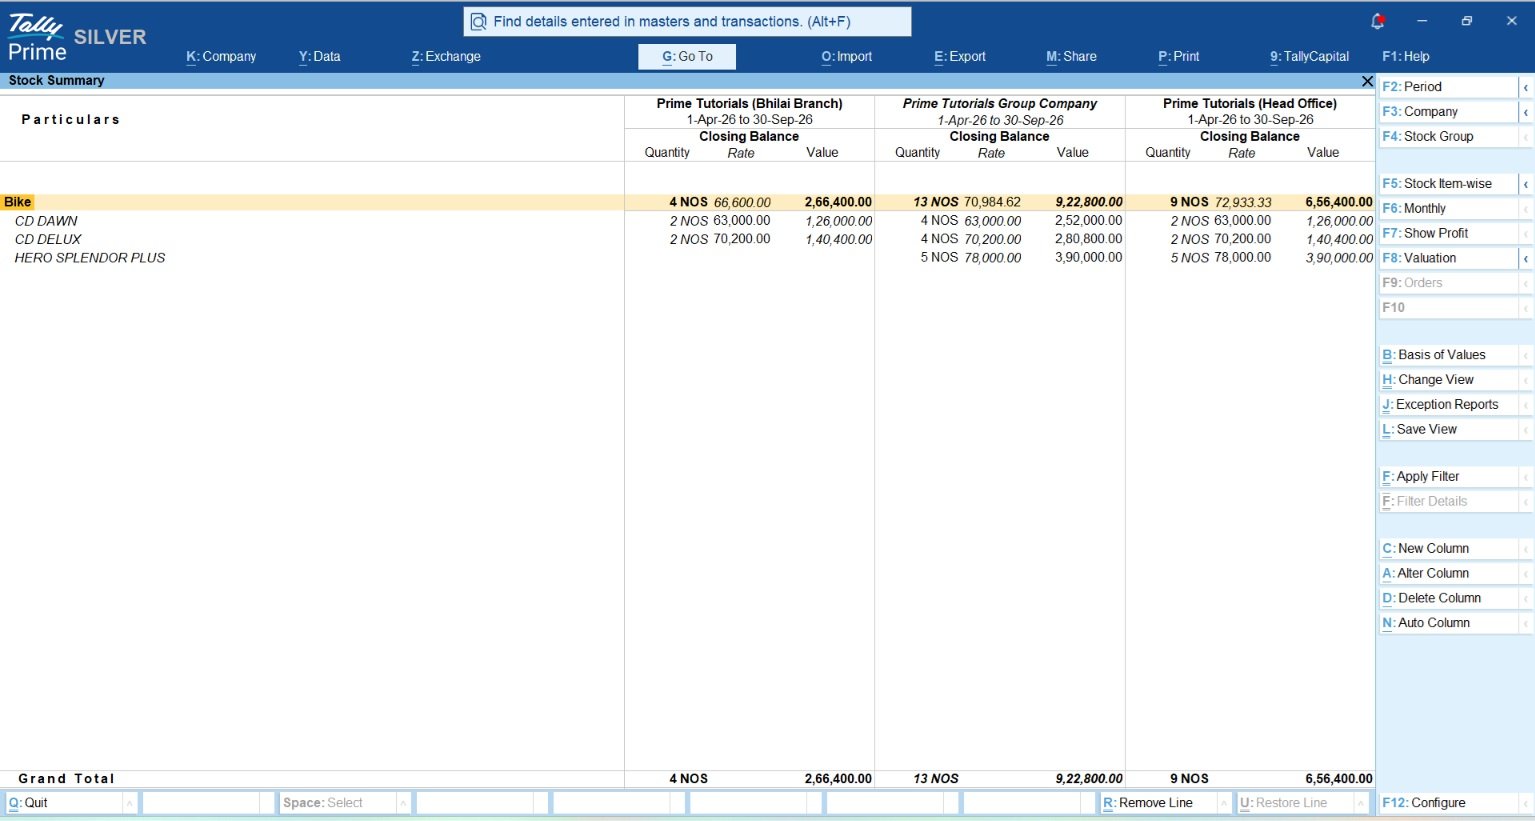
Task: Click U: Restore Line button
Action: pos(1294,803)
